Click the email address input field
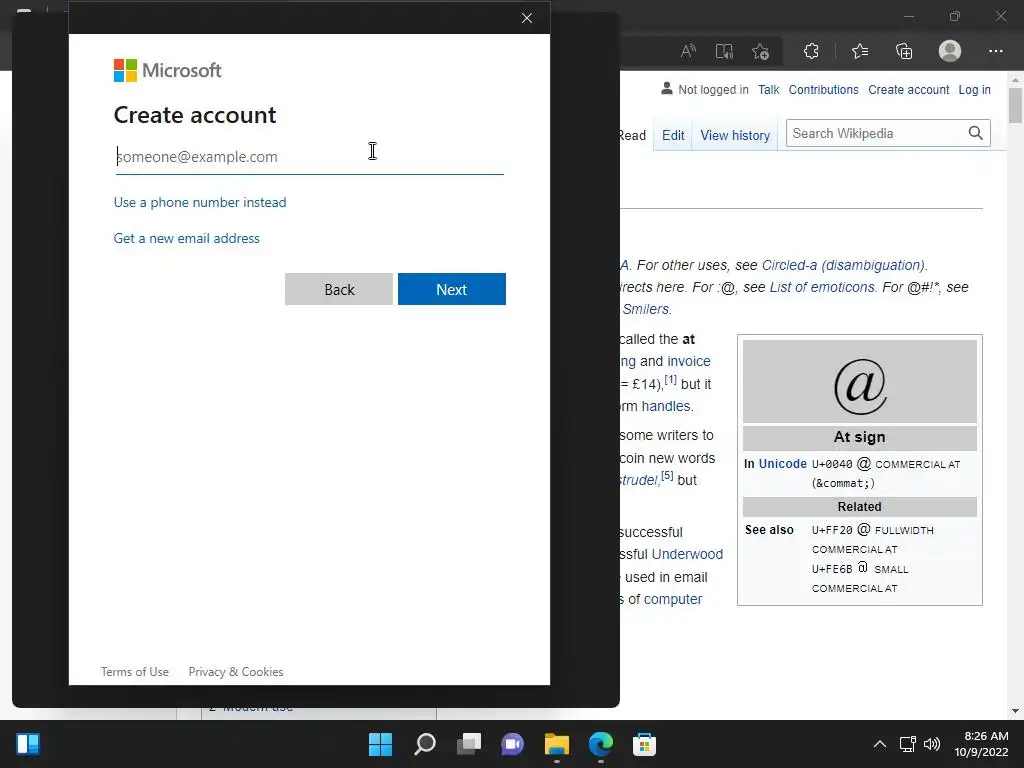1024x768 pixels. (310, 157)
